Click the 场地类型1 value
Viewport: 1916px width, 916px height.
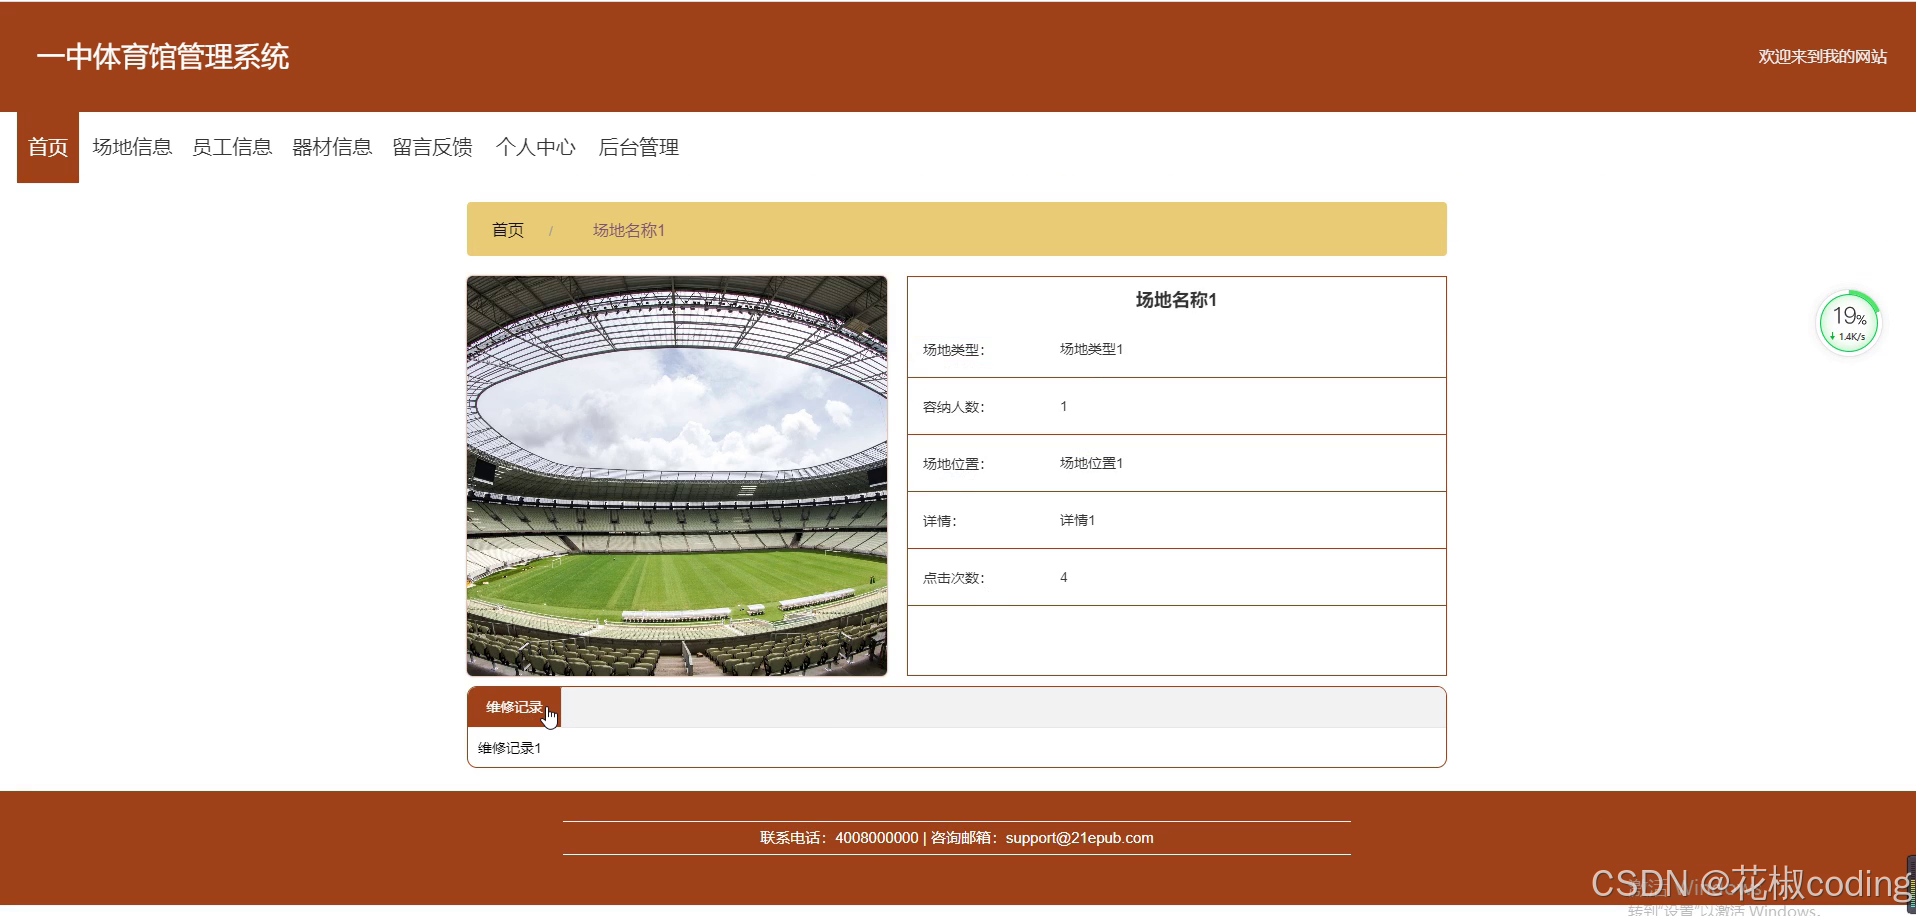(x=1091, y=349)
